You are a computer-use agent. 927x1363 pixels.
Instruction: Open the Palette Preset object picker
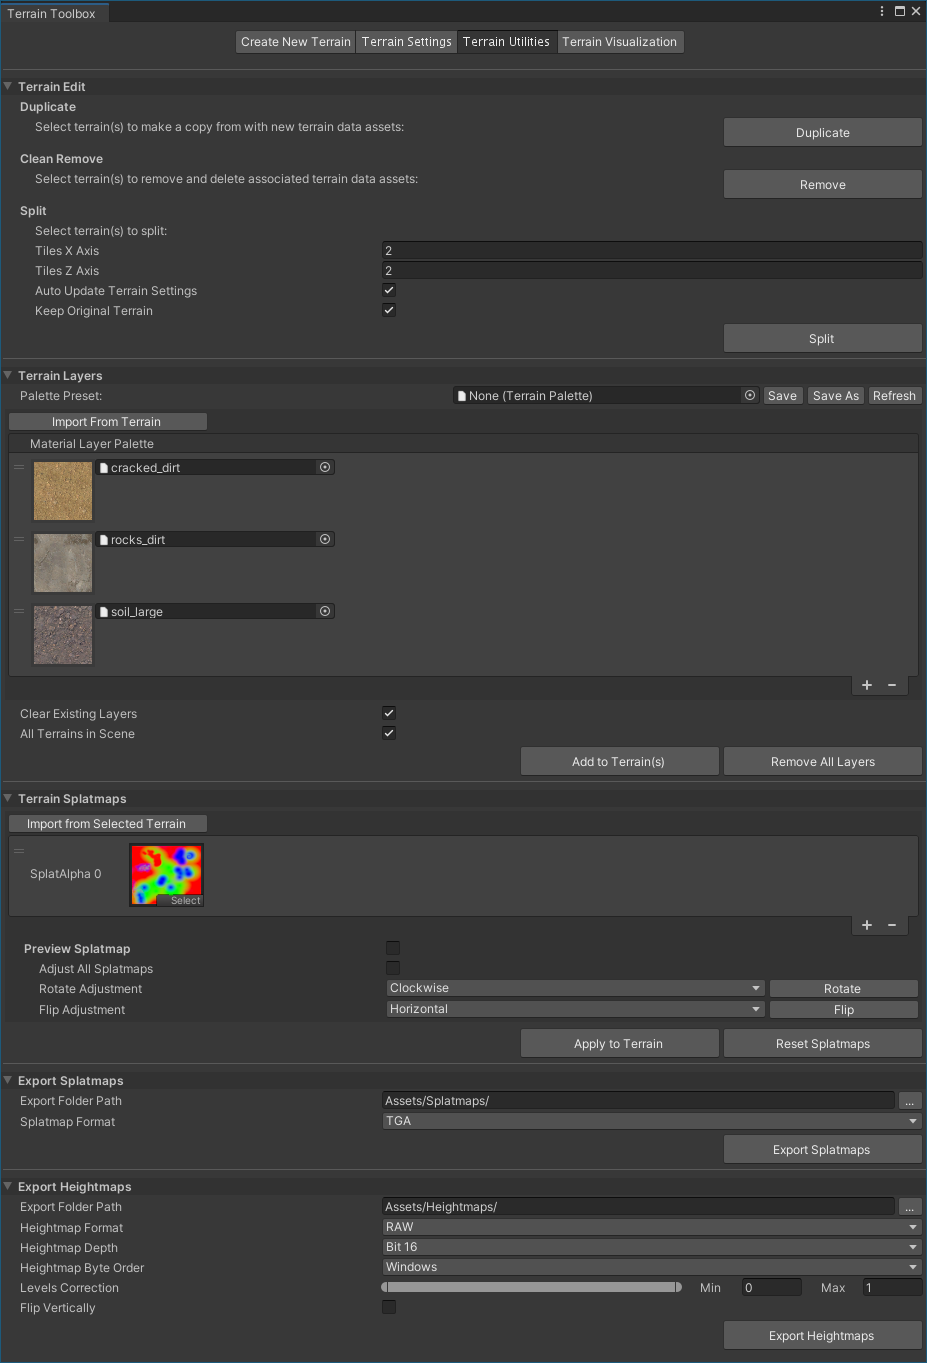[750, 395]
